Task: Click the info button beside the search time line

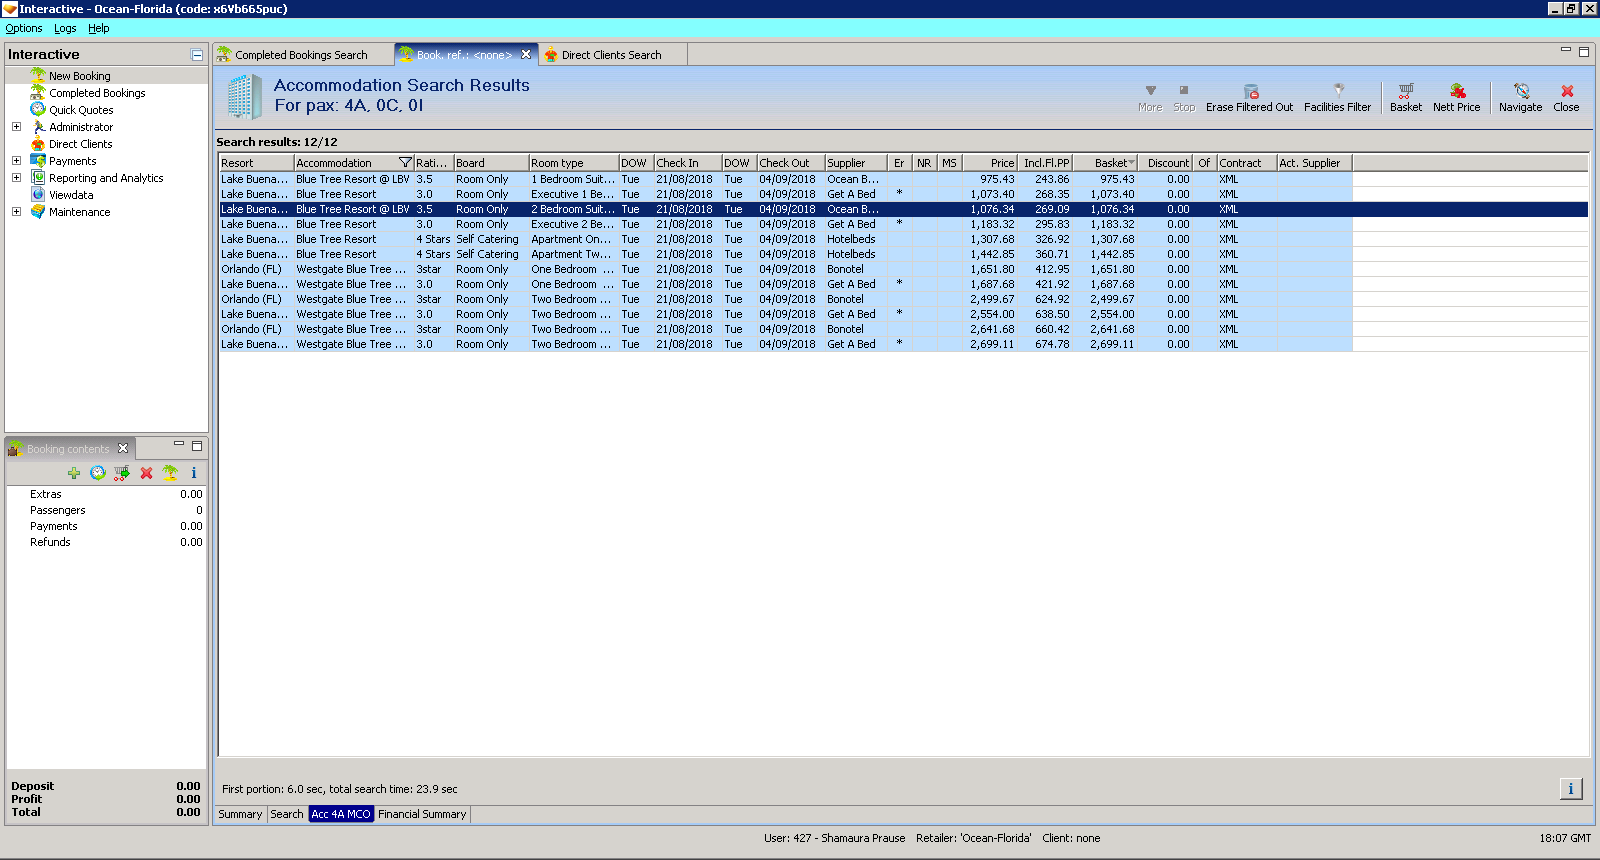Action: [1571, 789]
